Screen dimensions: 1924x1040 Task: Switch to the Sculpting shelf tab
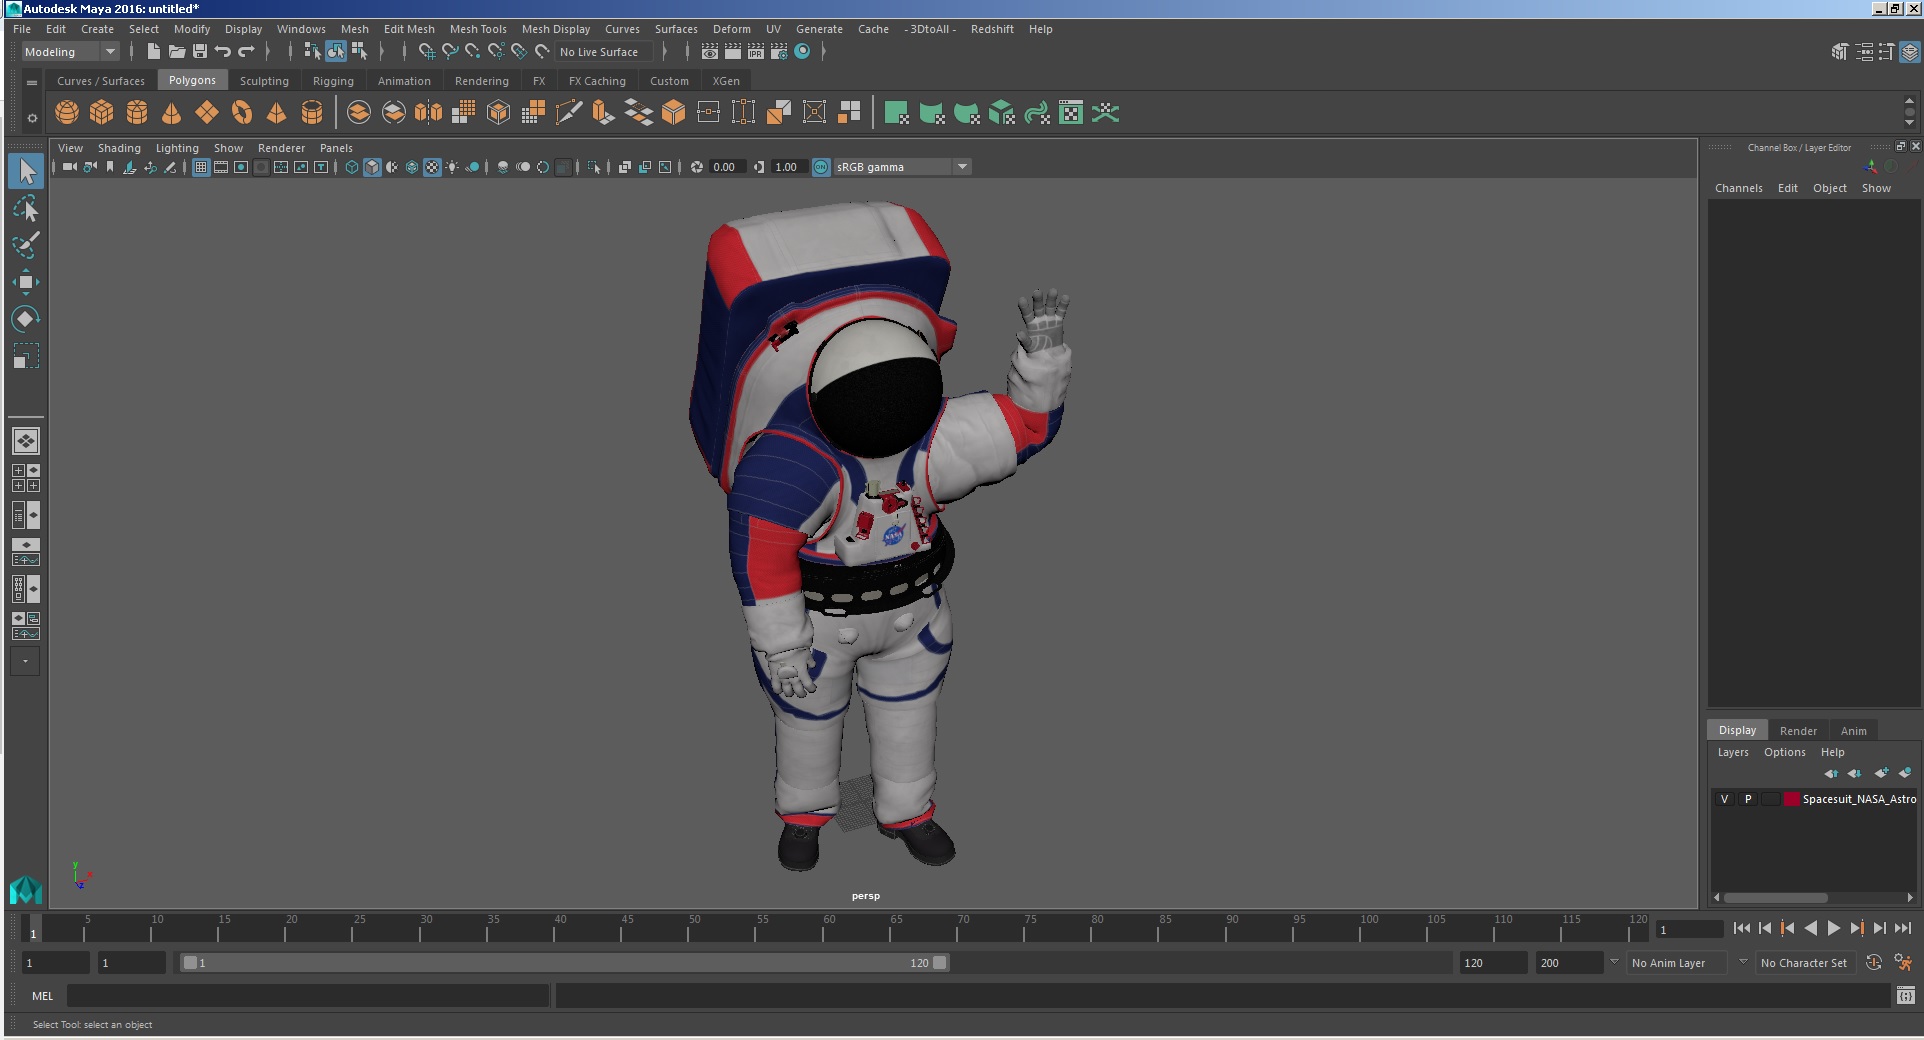(x=264, y=81)
